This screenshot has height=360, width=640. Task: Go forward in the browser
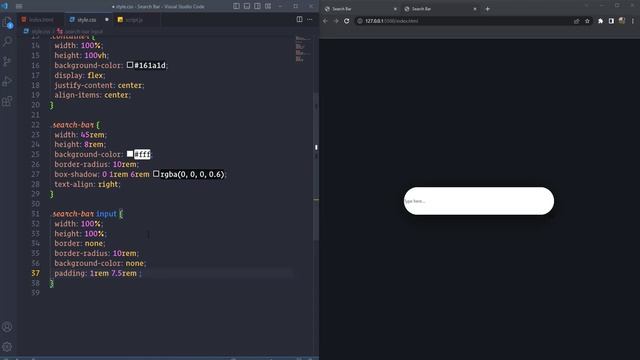[336, 21]
